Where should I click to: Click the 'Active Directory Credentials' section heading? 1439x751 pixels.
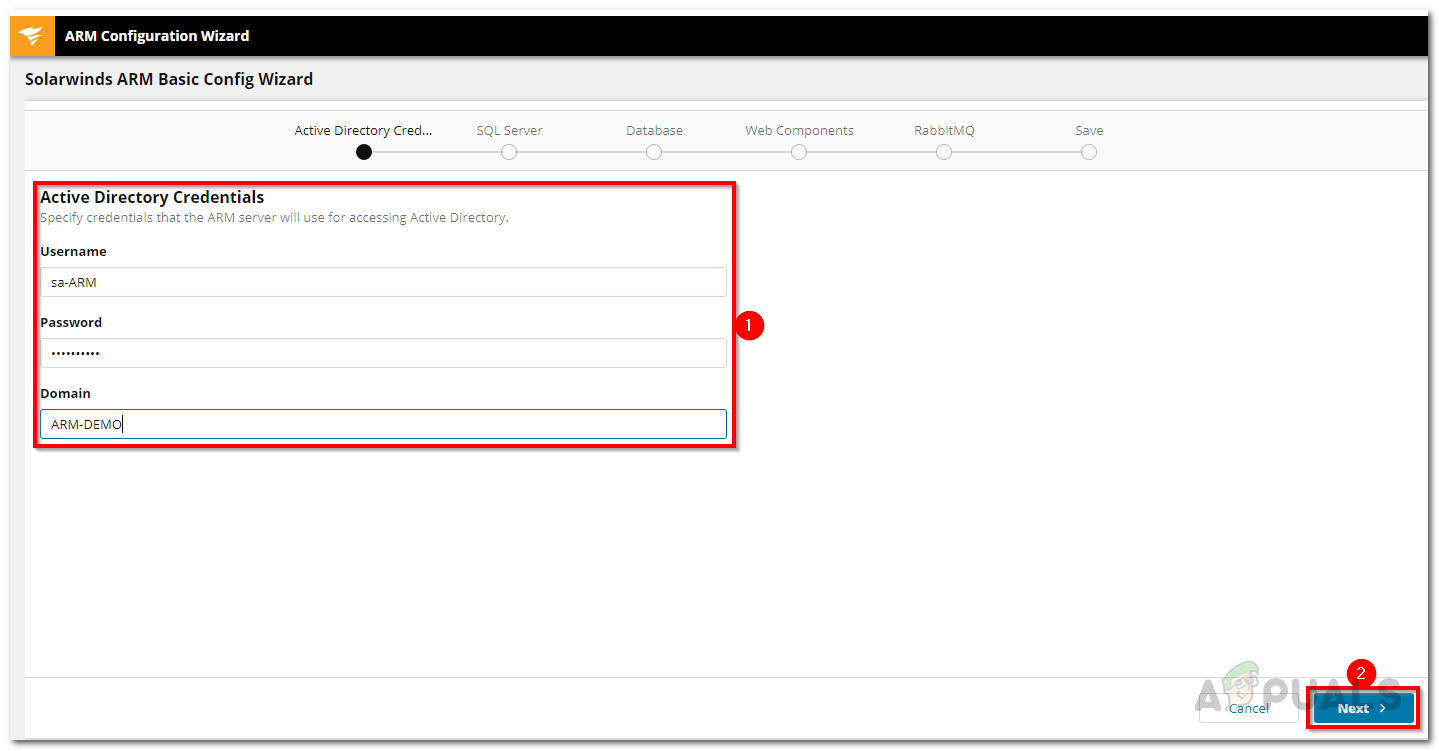(x=152, y=197)
